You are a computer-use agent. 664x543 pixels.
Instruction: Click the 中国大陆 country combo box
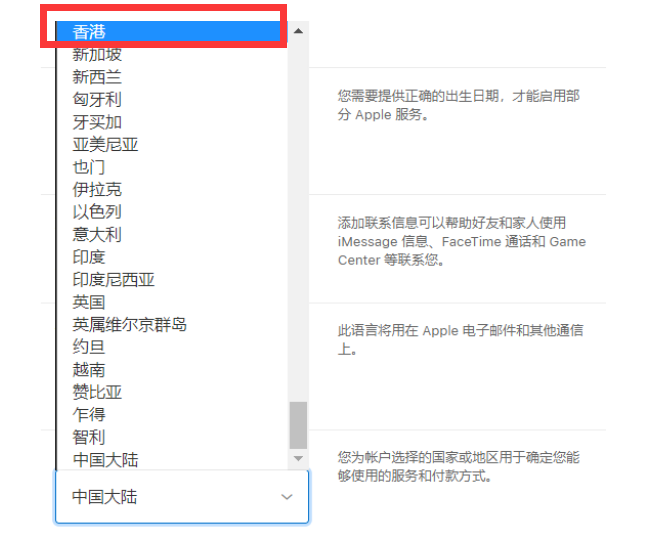click(x=182, y=497)
